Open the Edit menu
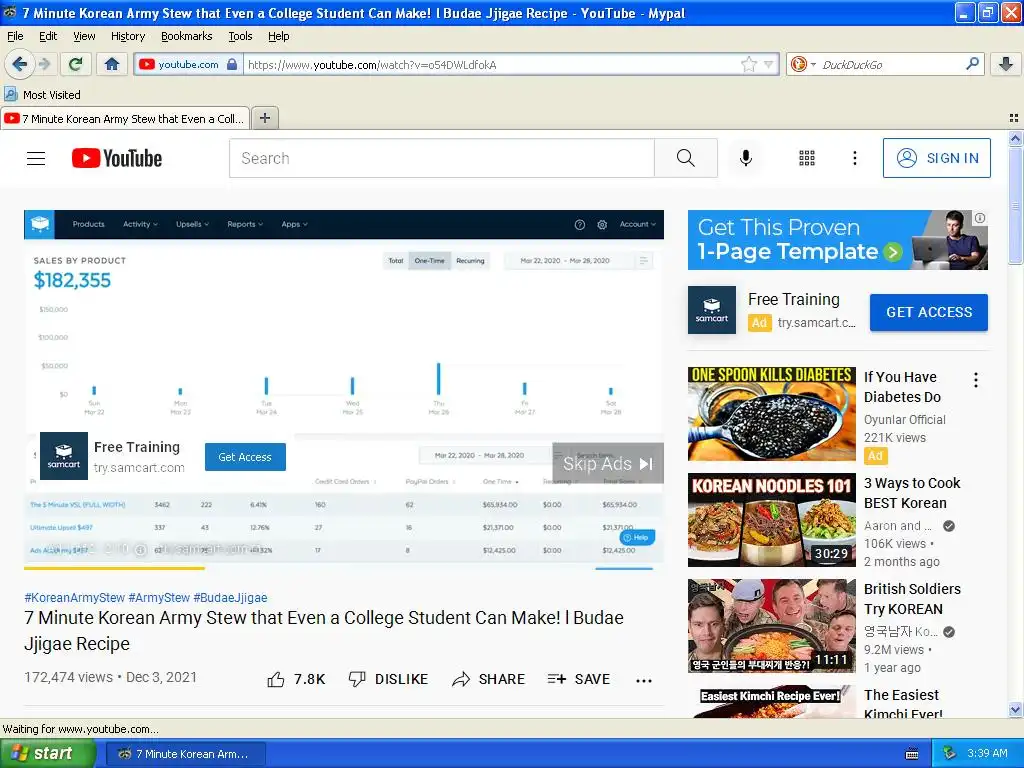This screenshot has width=1024, height=768. pyautogui.click(x=48, y=36)
